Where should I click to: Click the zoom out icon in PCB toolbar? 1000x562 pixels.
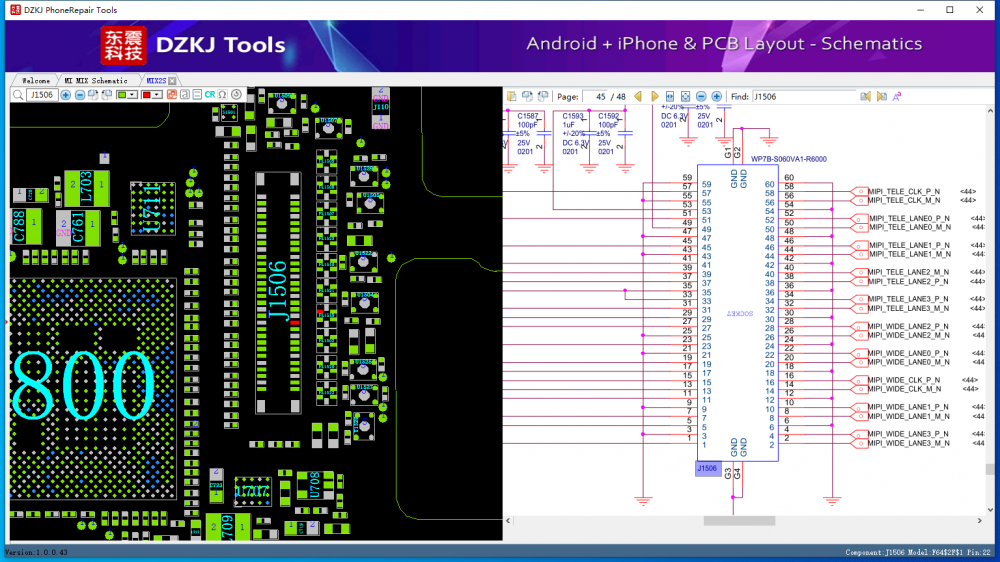tap(80, 95)
